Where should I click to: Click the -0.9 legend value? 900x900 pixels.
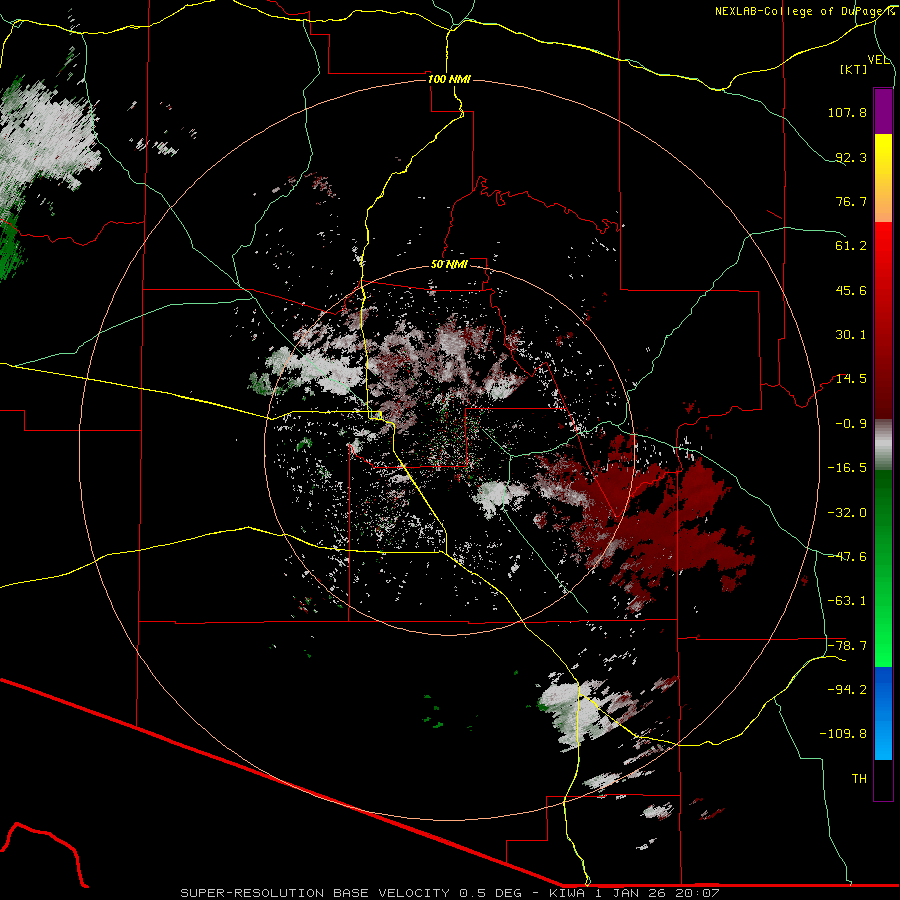[x=851, y=424]
